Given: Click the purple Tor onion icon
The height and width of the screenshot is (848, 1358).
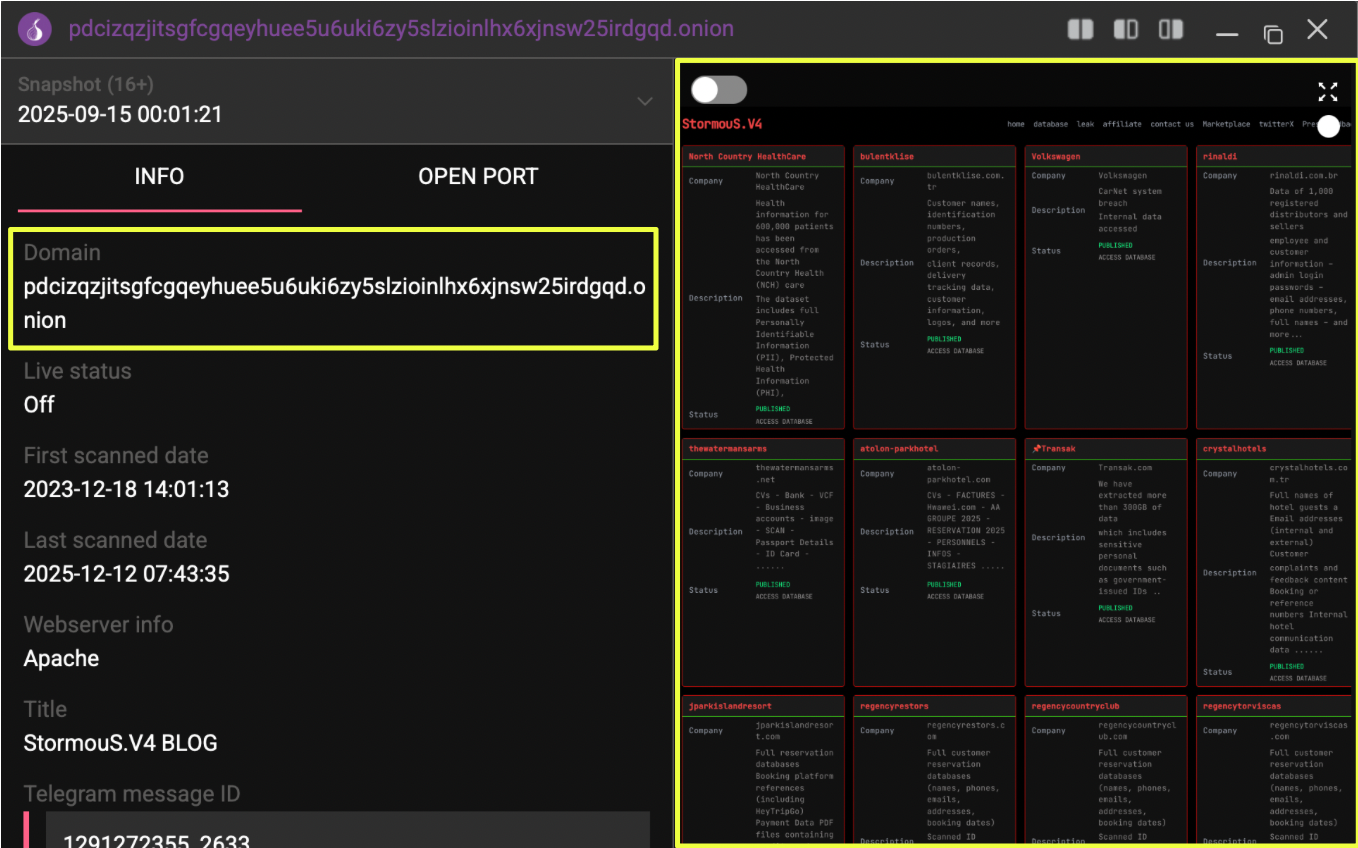Looking at the screenshot, I should pyautogui.click(x=35, y=30).
